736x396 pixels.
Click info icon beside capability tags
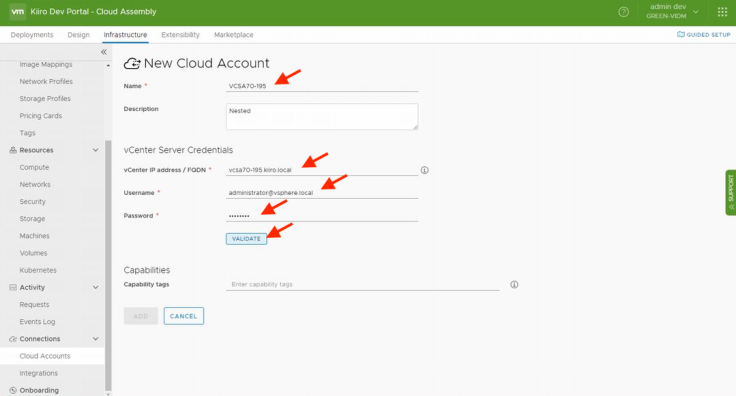514,284
